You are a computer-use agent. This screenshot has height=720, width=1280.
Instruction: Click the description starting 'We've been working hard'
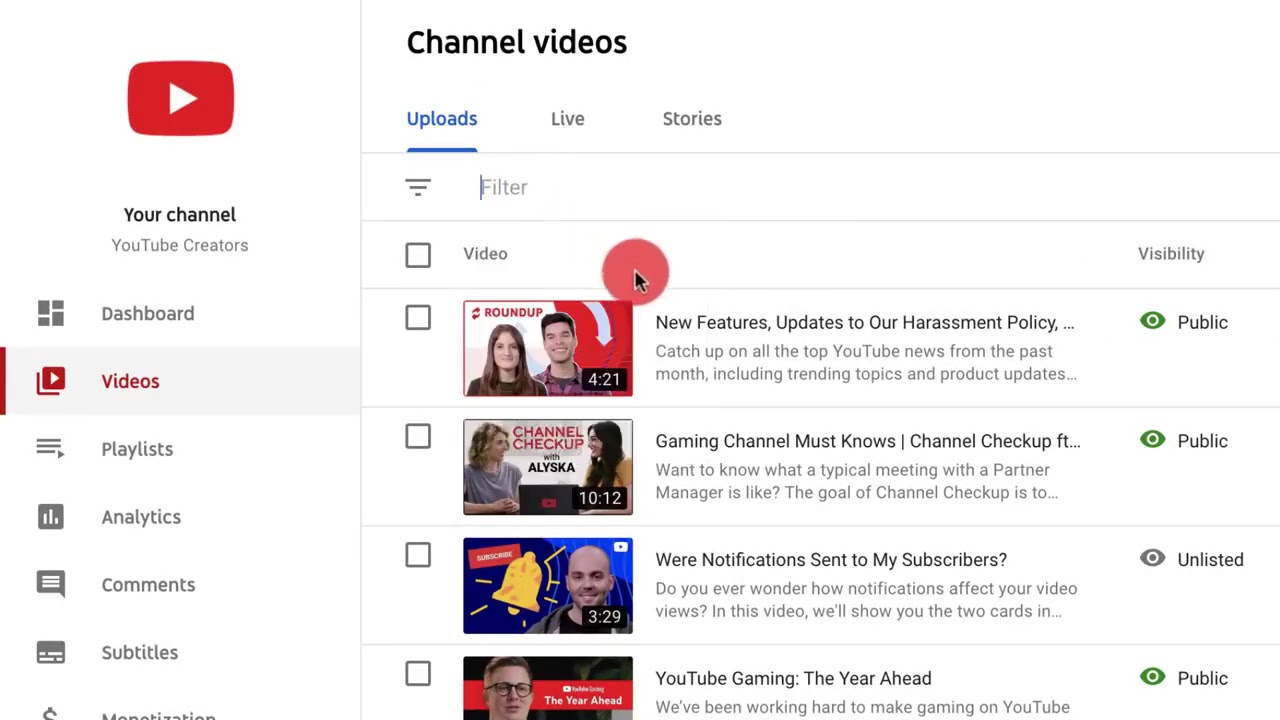862,708
